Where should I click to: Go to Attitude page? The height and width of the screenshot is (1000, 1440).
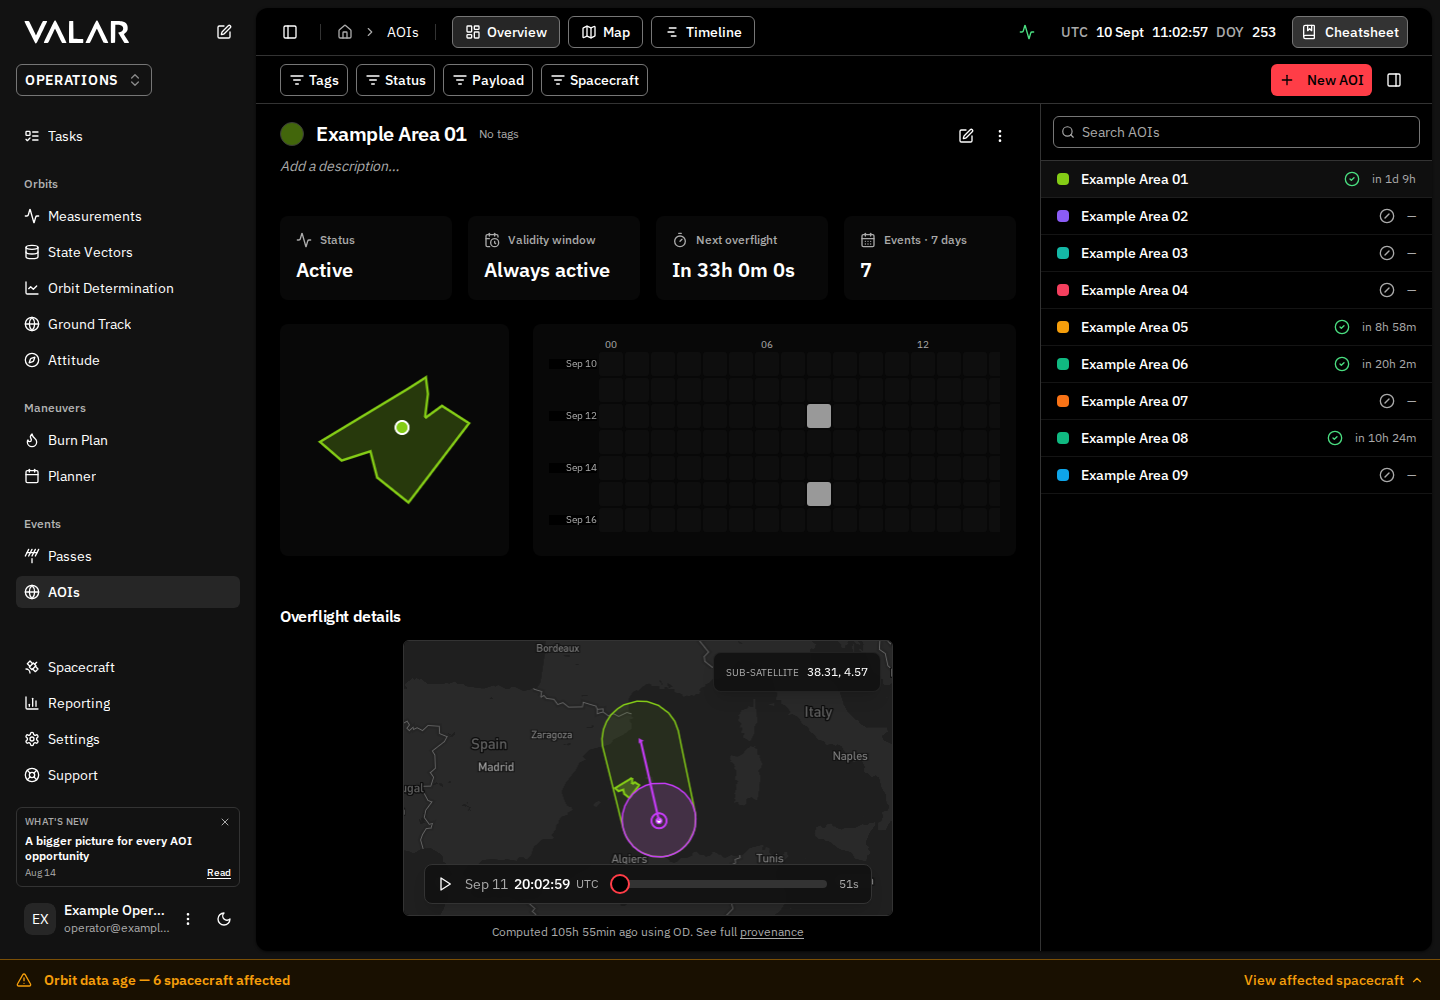(x=128, y=360)
